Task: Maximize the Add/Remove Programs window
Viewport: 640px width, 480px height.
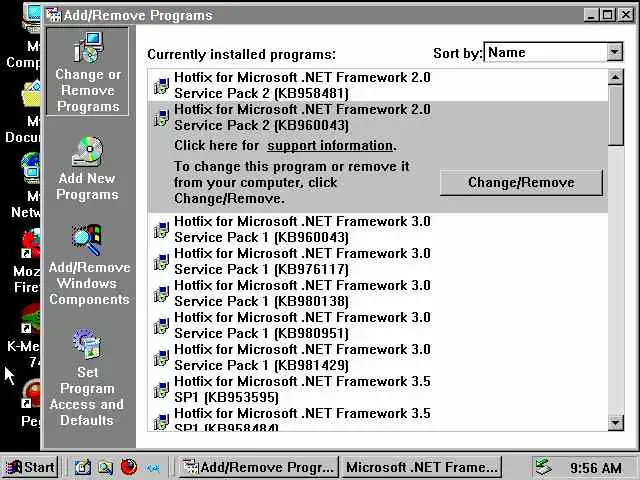Action: 608,15
